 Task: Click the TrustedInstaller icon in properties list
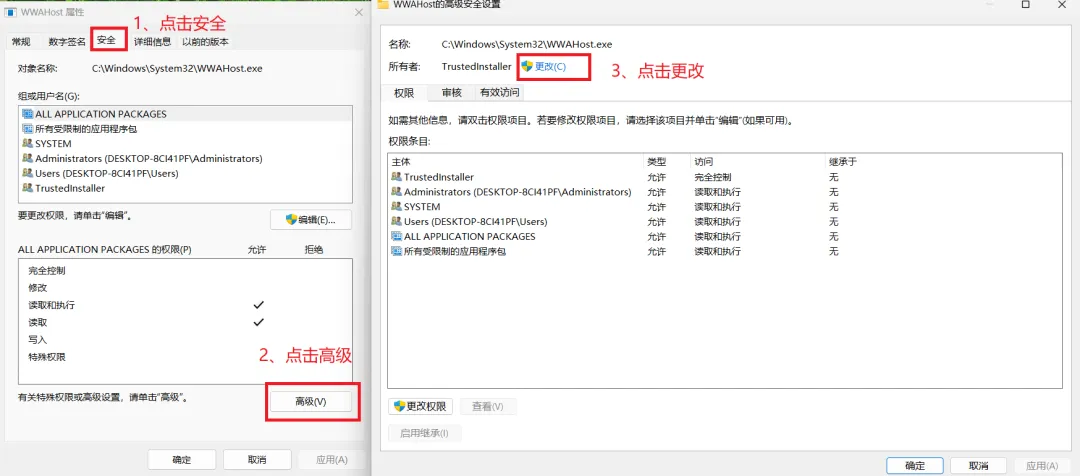tap(28, 187)
